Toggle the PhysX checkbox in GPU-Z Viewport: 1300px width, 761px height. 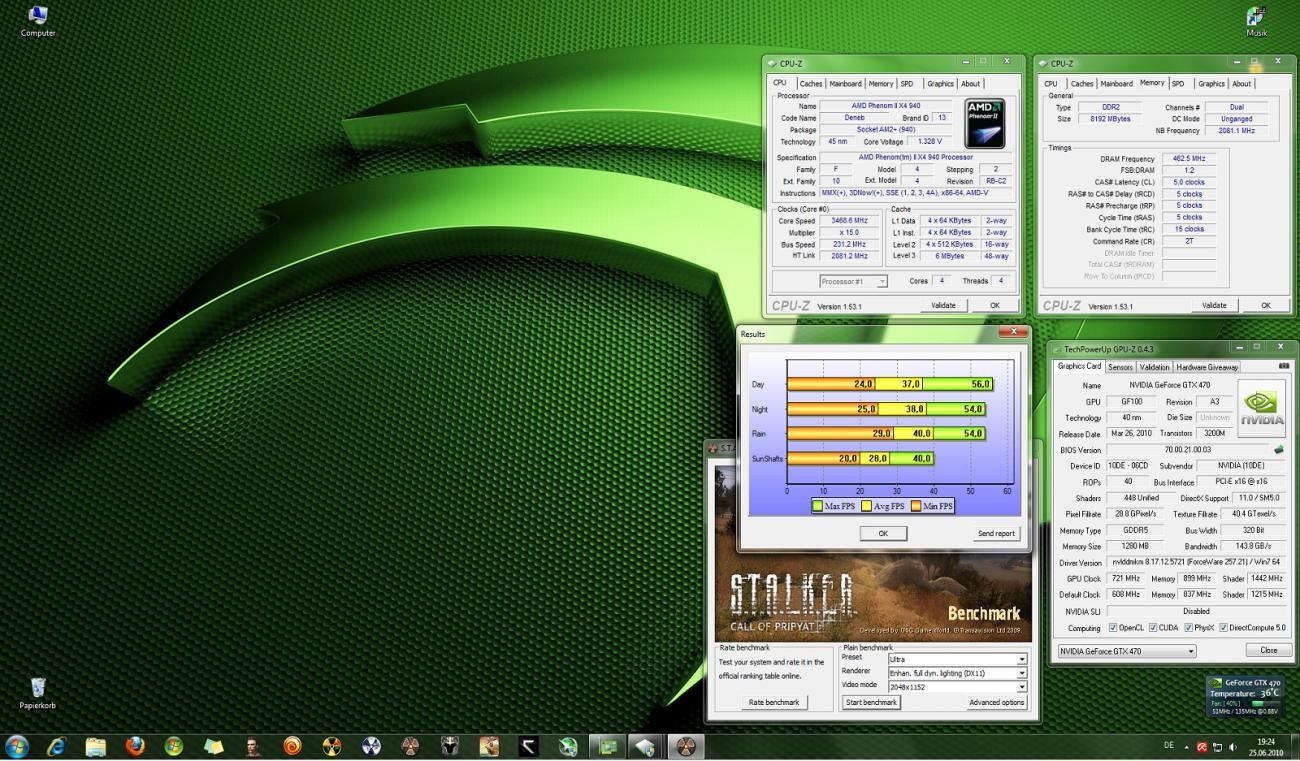pyautogui.click(x=1188, y=628)
